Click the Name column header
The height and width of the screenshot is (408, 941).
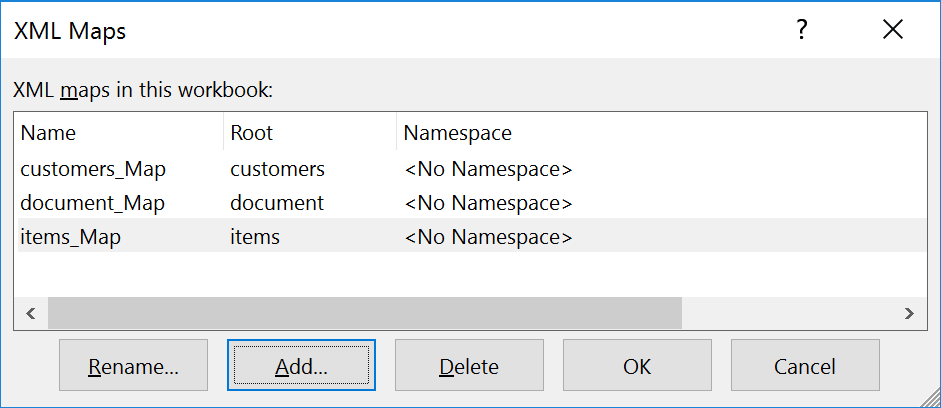(48, 133)
